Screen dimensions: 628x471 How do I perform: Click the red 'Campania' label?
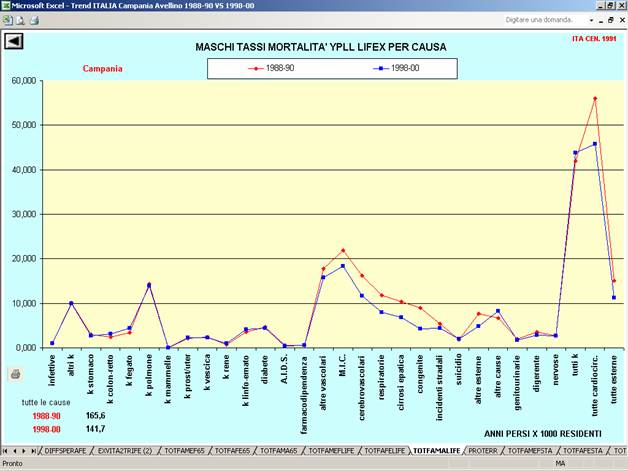tap(103, 68)
